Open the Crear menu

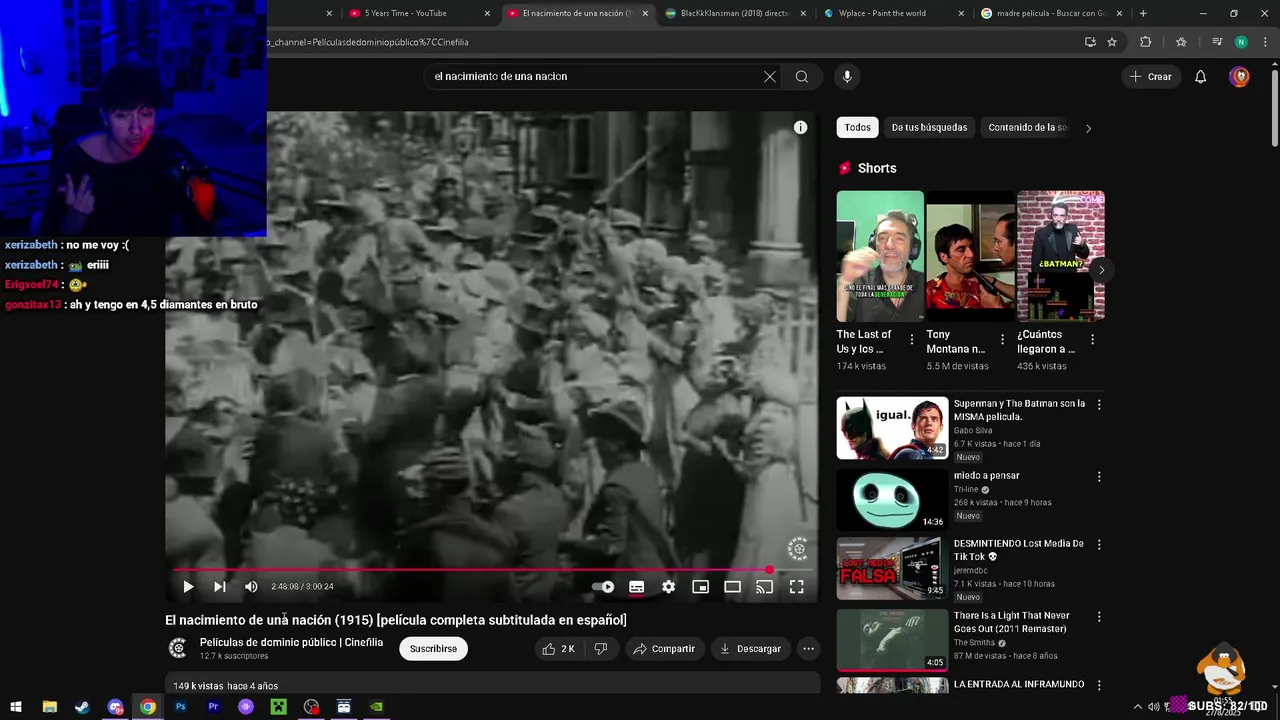[1150, 77]
